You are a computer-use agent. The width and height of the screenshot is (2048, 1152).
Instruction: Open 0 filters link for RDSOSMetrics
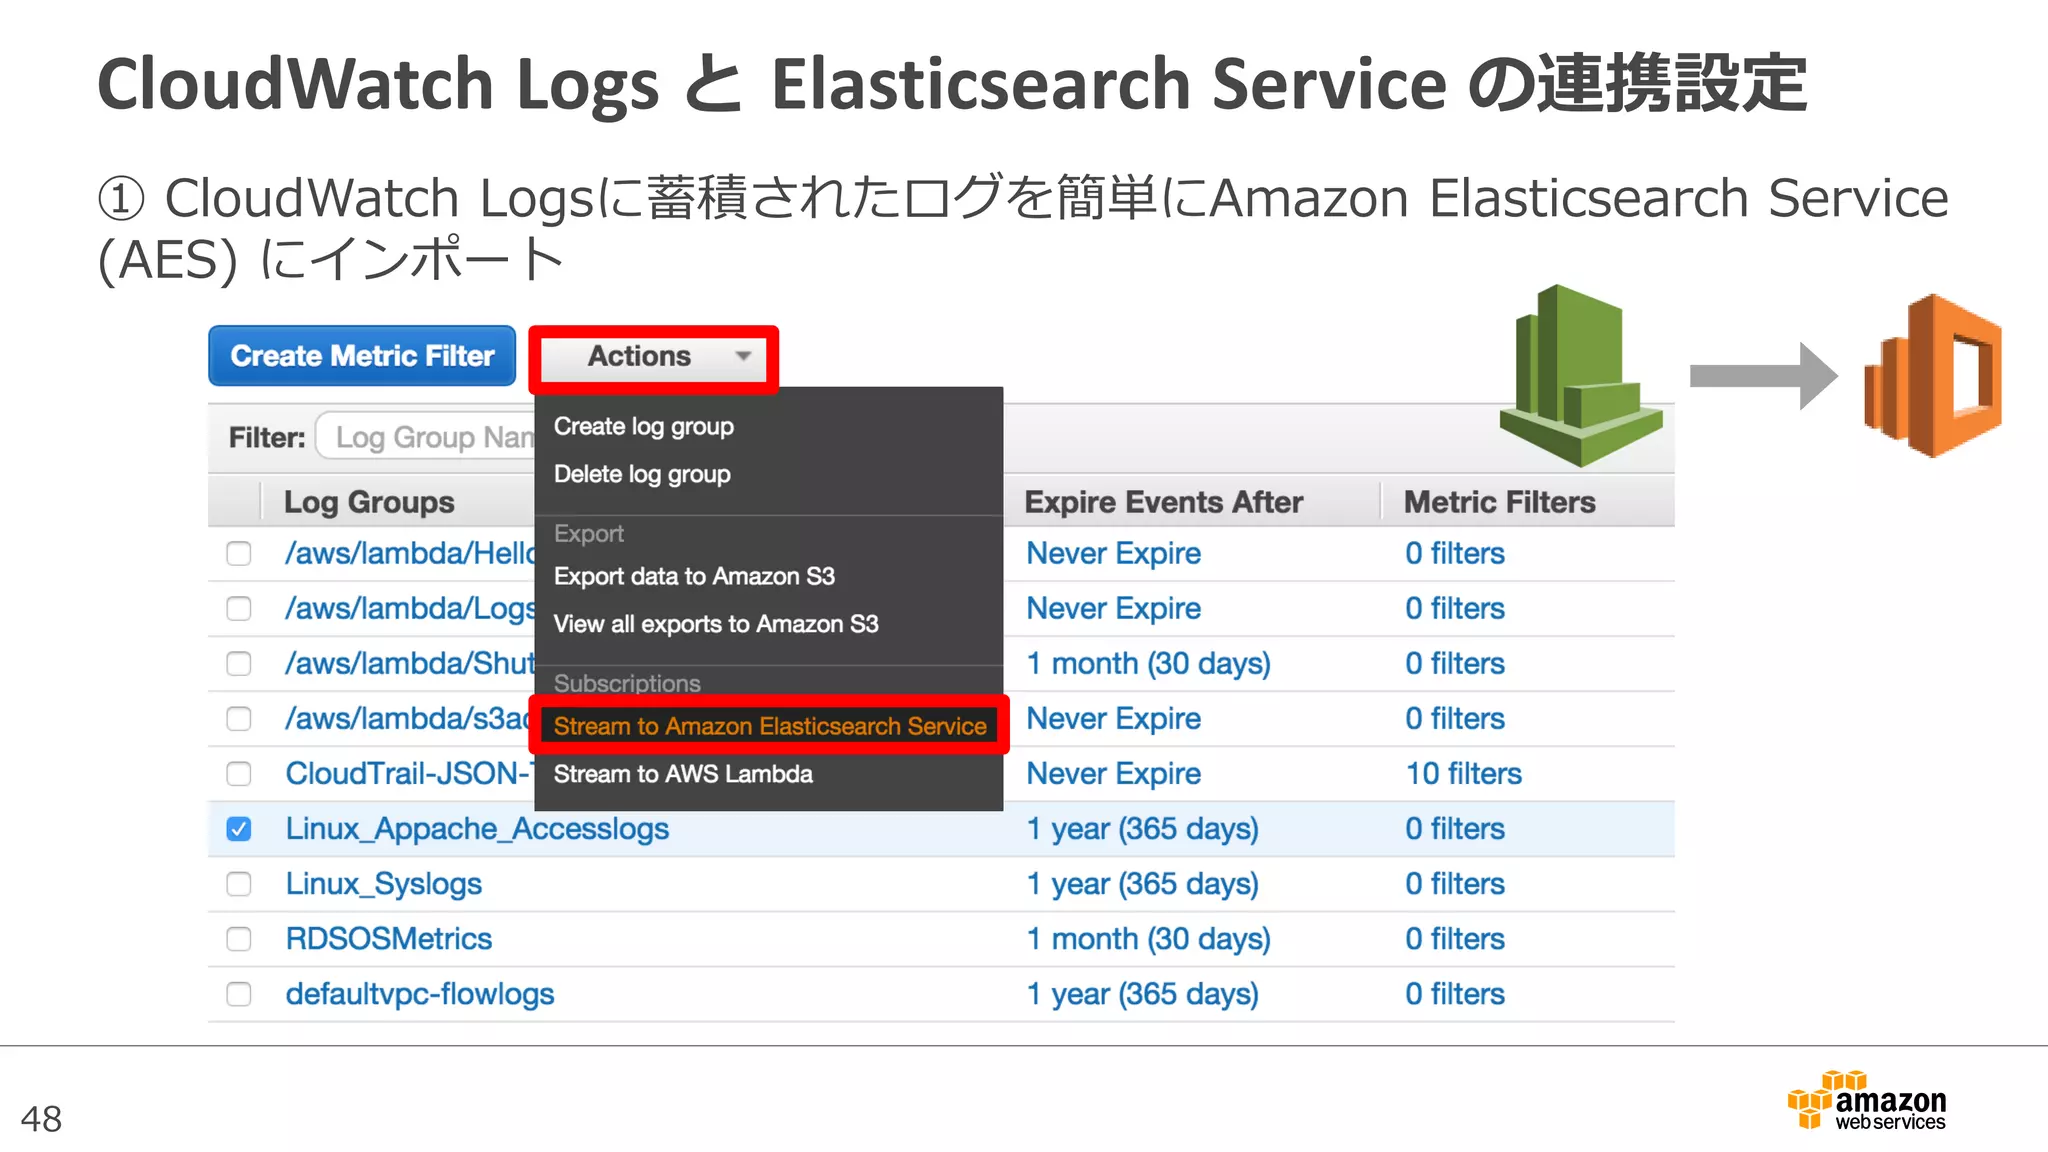1455,939
